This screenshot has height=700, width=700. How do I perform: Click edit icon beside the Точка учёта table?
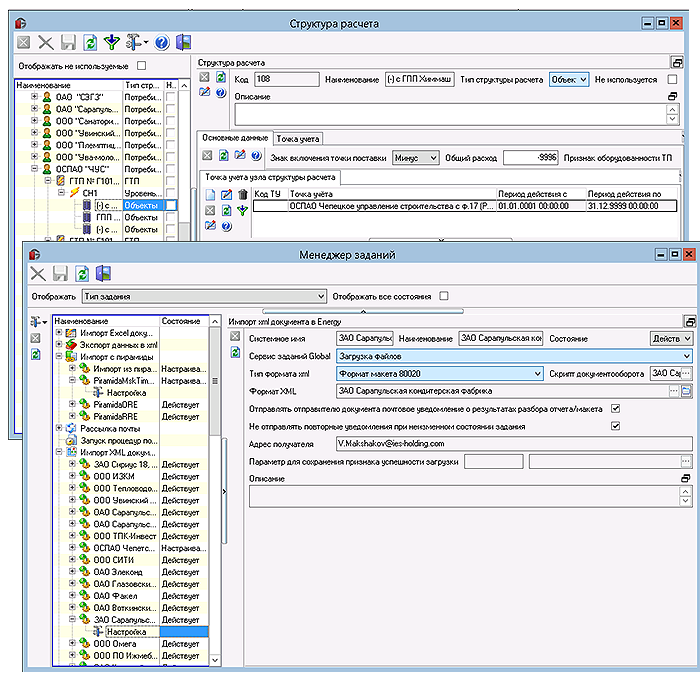coord(226,195)
